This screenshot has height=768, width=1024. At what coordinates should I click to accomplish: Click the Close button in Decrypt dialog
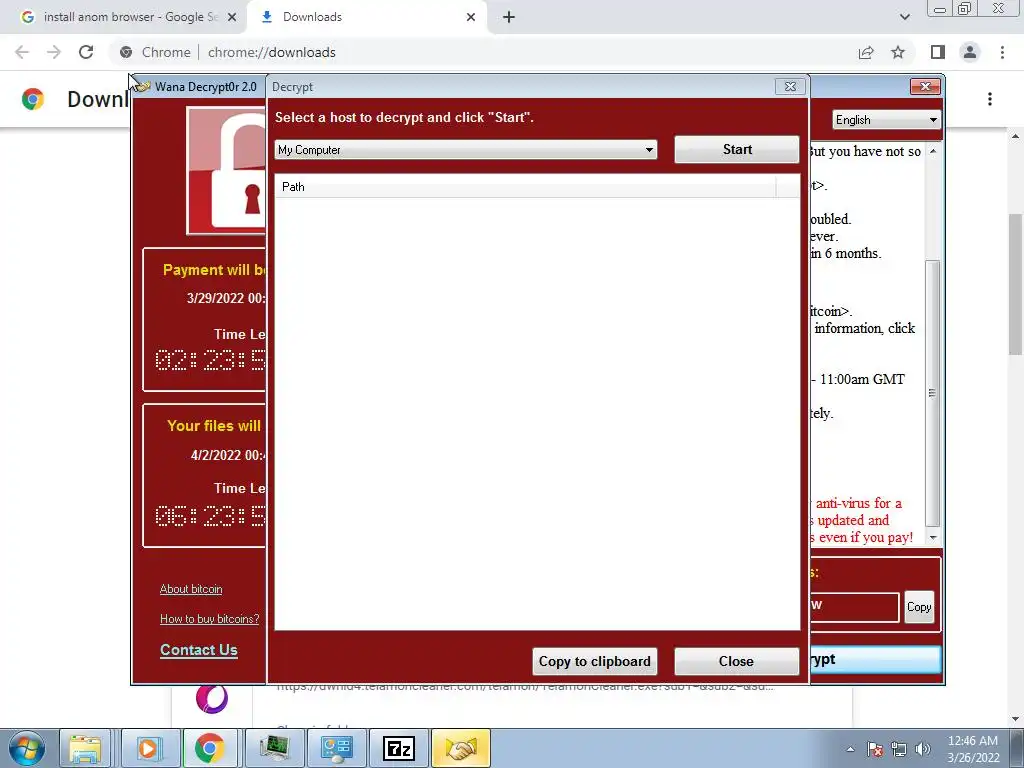pyautogui.click(x=737, y=662)
